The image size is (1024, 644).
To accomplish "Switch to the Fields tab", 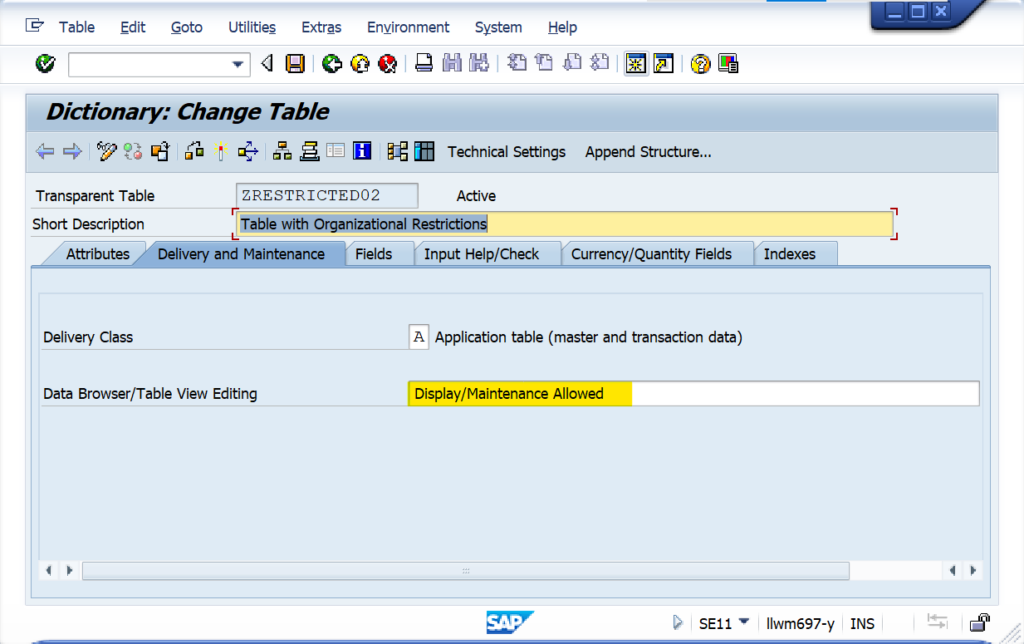I will 374,254.
